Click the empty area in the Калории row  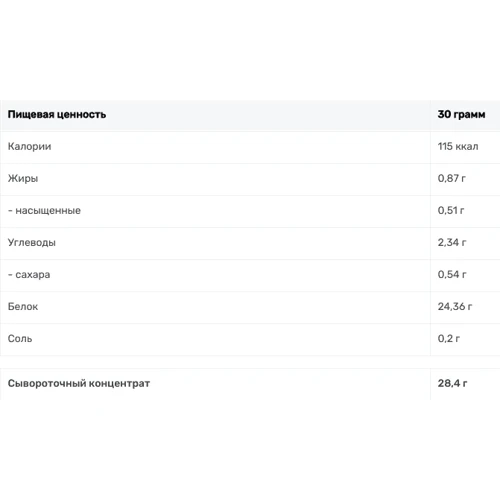tap(240, 147)
